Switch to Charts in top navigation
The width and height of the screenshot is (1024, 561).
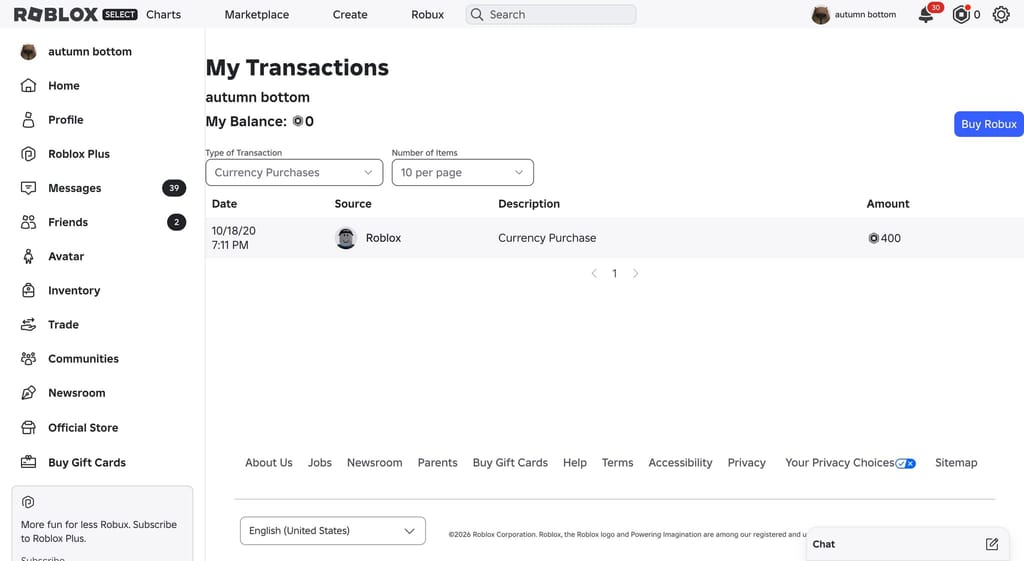tap(163, 14)
